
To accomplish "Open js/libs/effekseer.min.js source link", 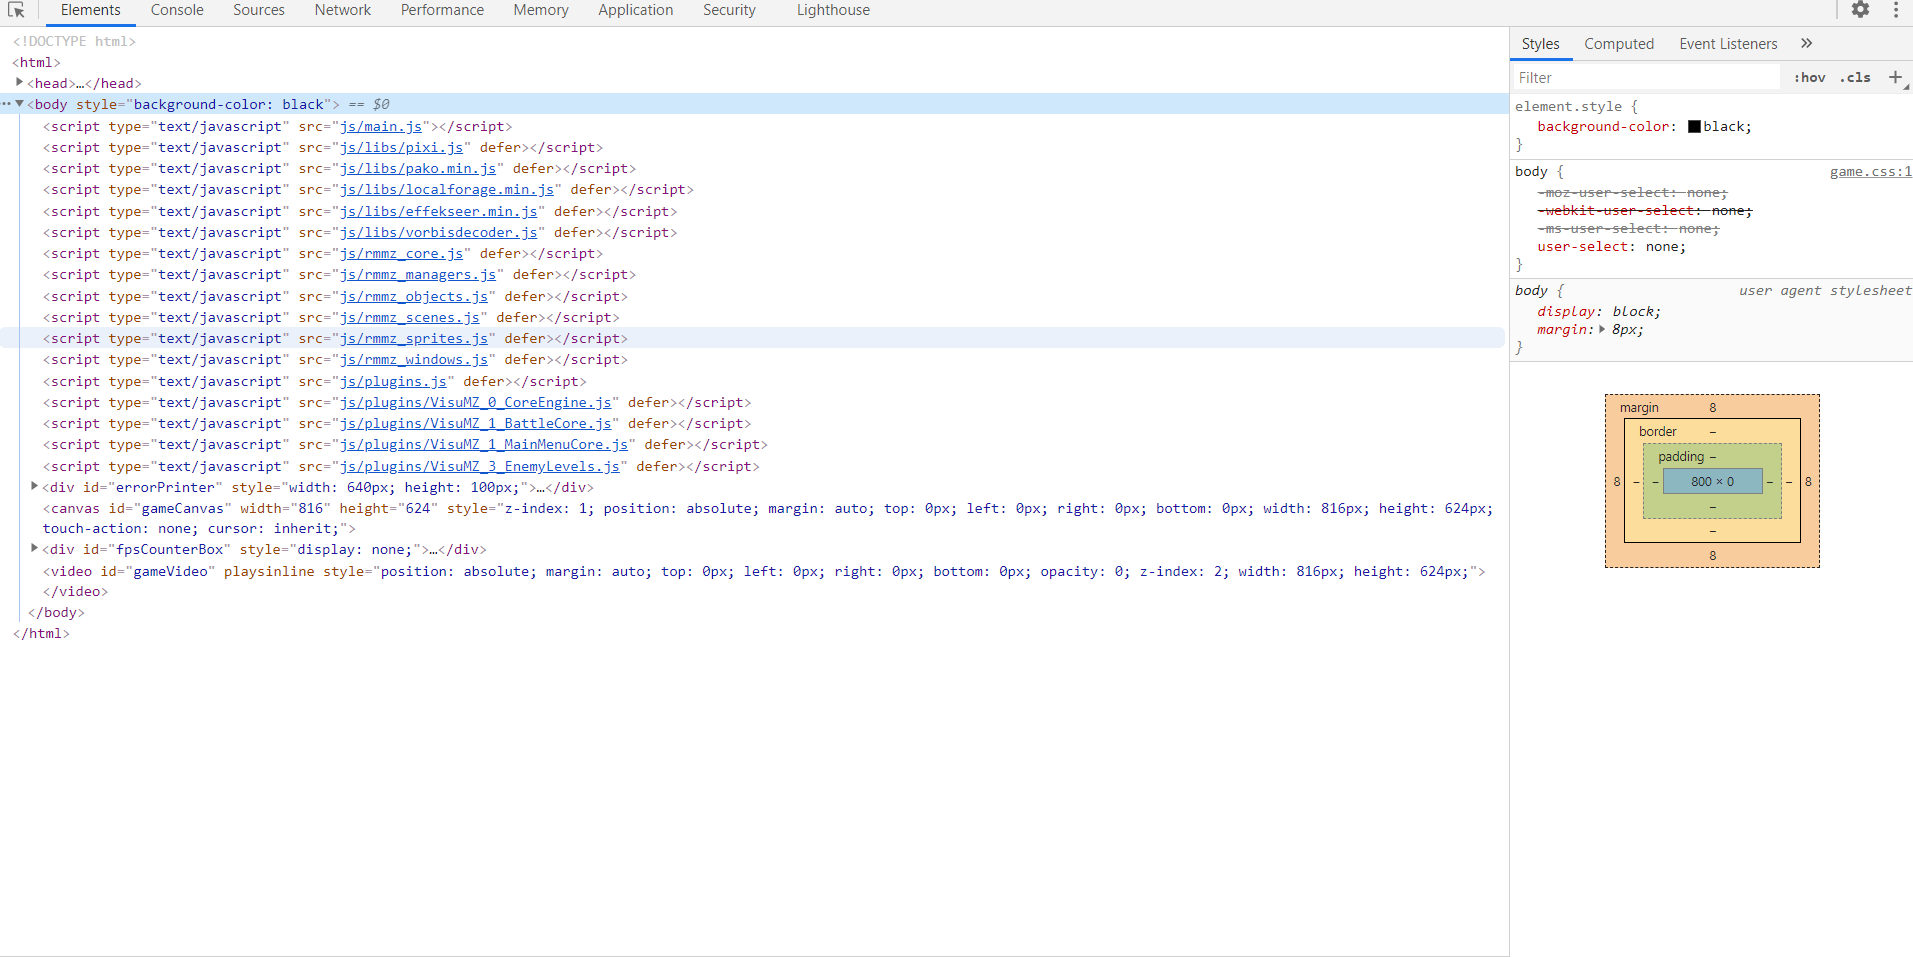I will [439, 211].
